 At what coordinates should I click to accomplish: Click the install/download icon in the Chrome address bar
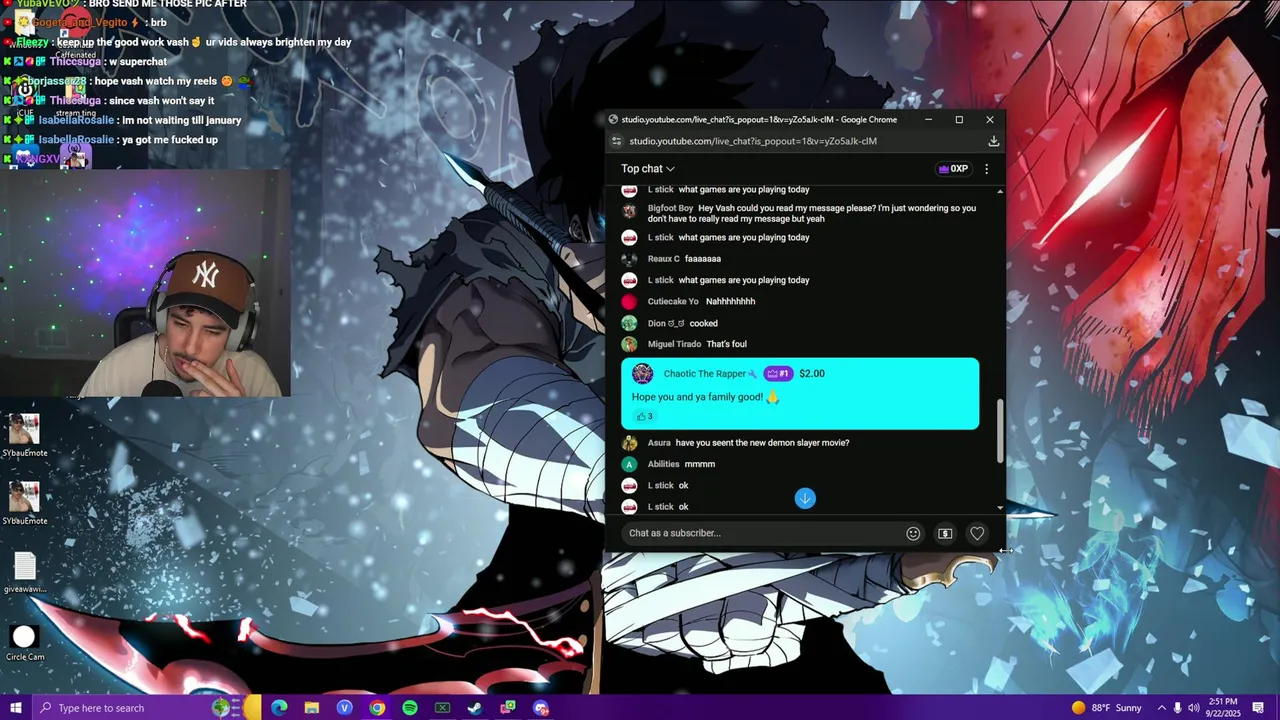click(993, 141)
